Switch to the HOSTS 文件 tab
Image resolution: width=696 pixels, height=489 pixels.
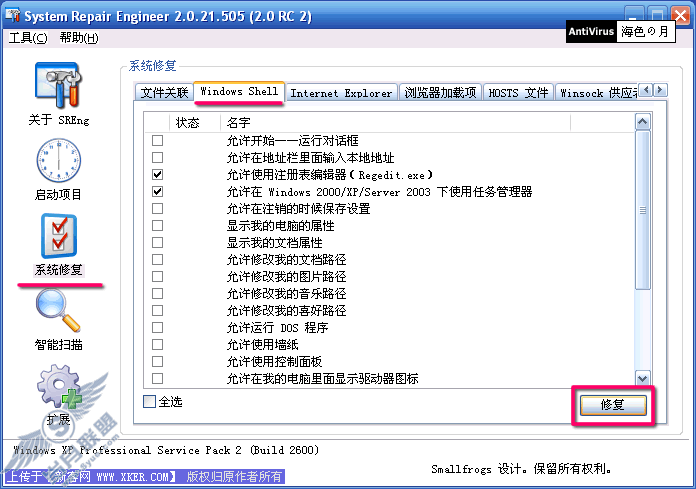[x=518, y=93]
